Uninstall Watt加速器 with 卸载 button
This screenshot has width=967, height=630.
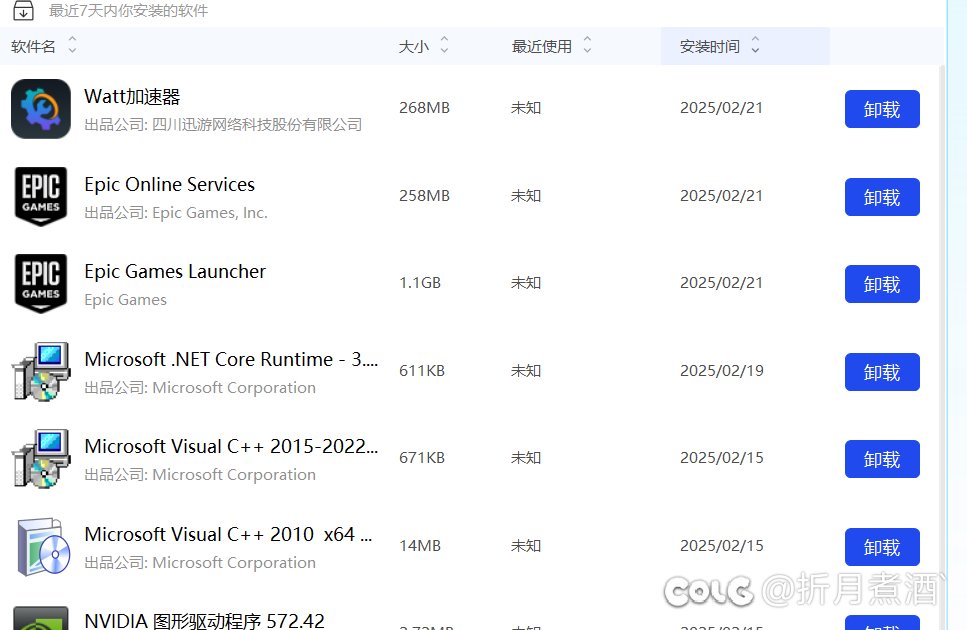pyautogui.click(x=882, y=109)
